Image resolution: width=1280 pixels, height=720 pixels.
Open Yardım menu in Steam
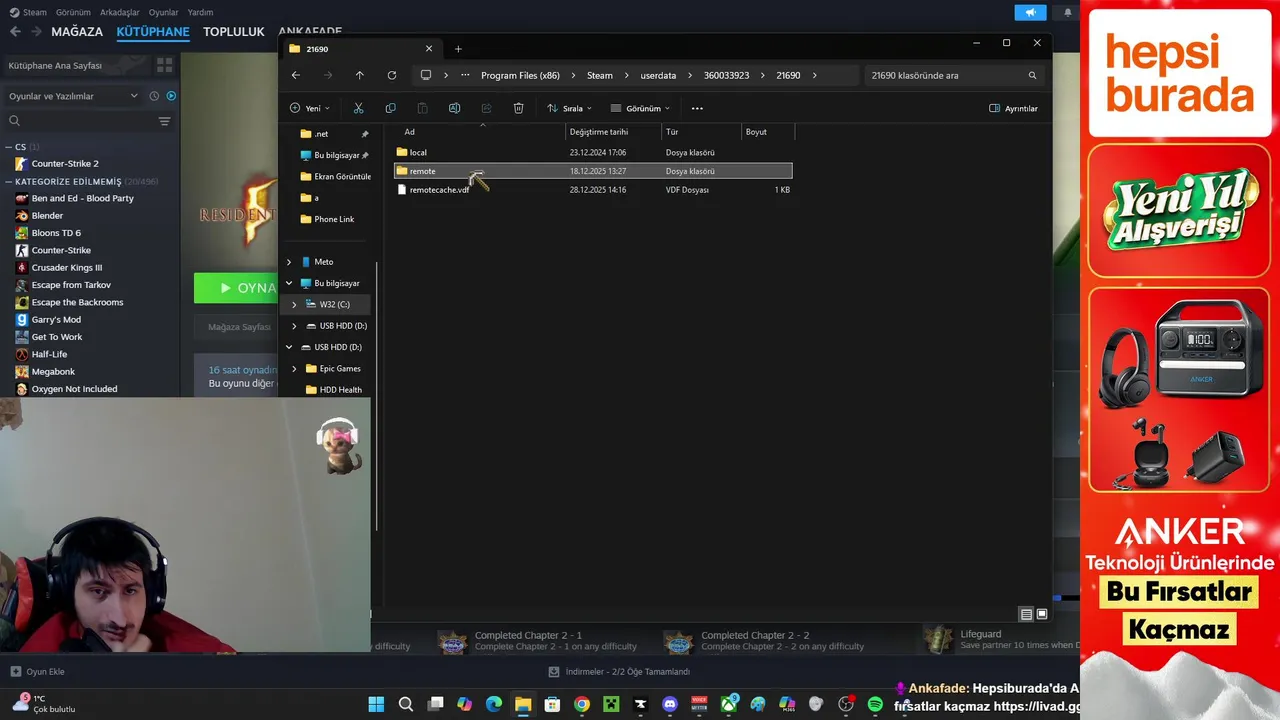point(200,12)
